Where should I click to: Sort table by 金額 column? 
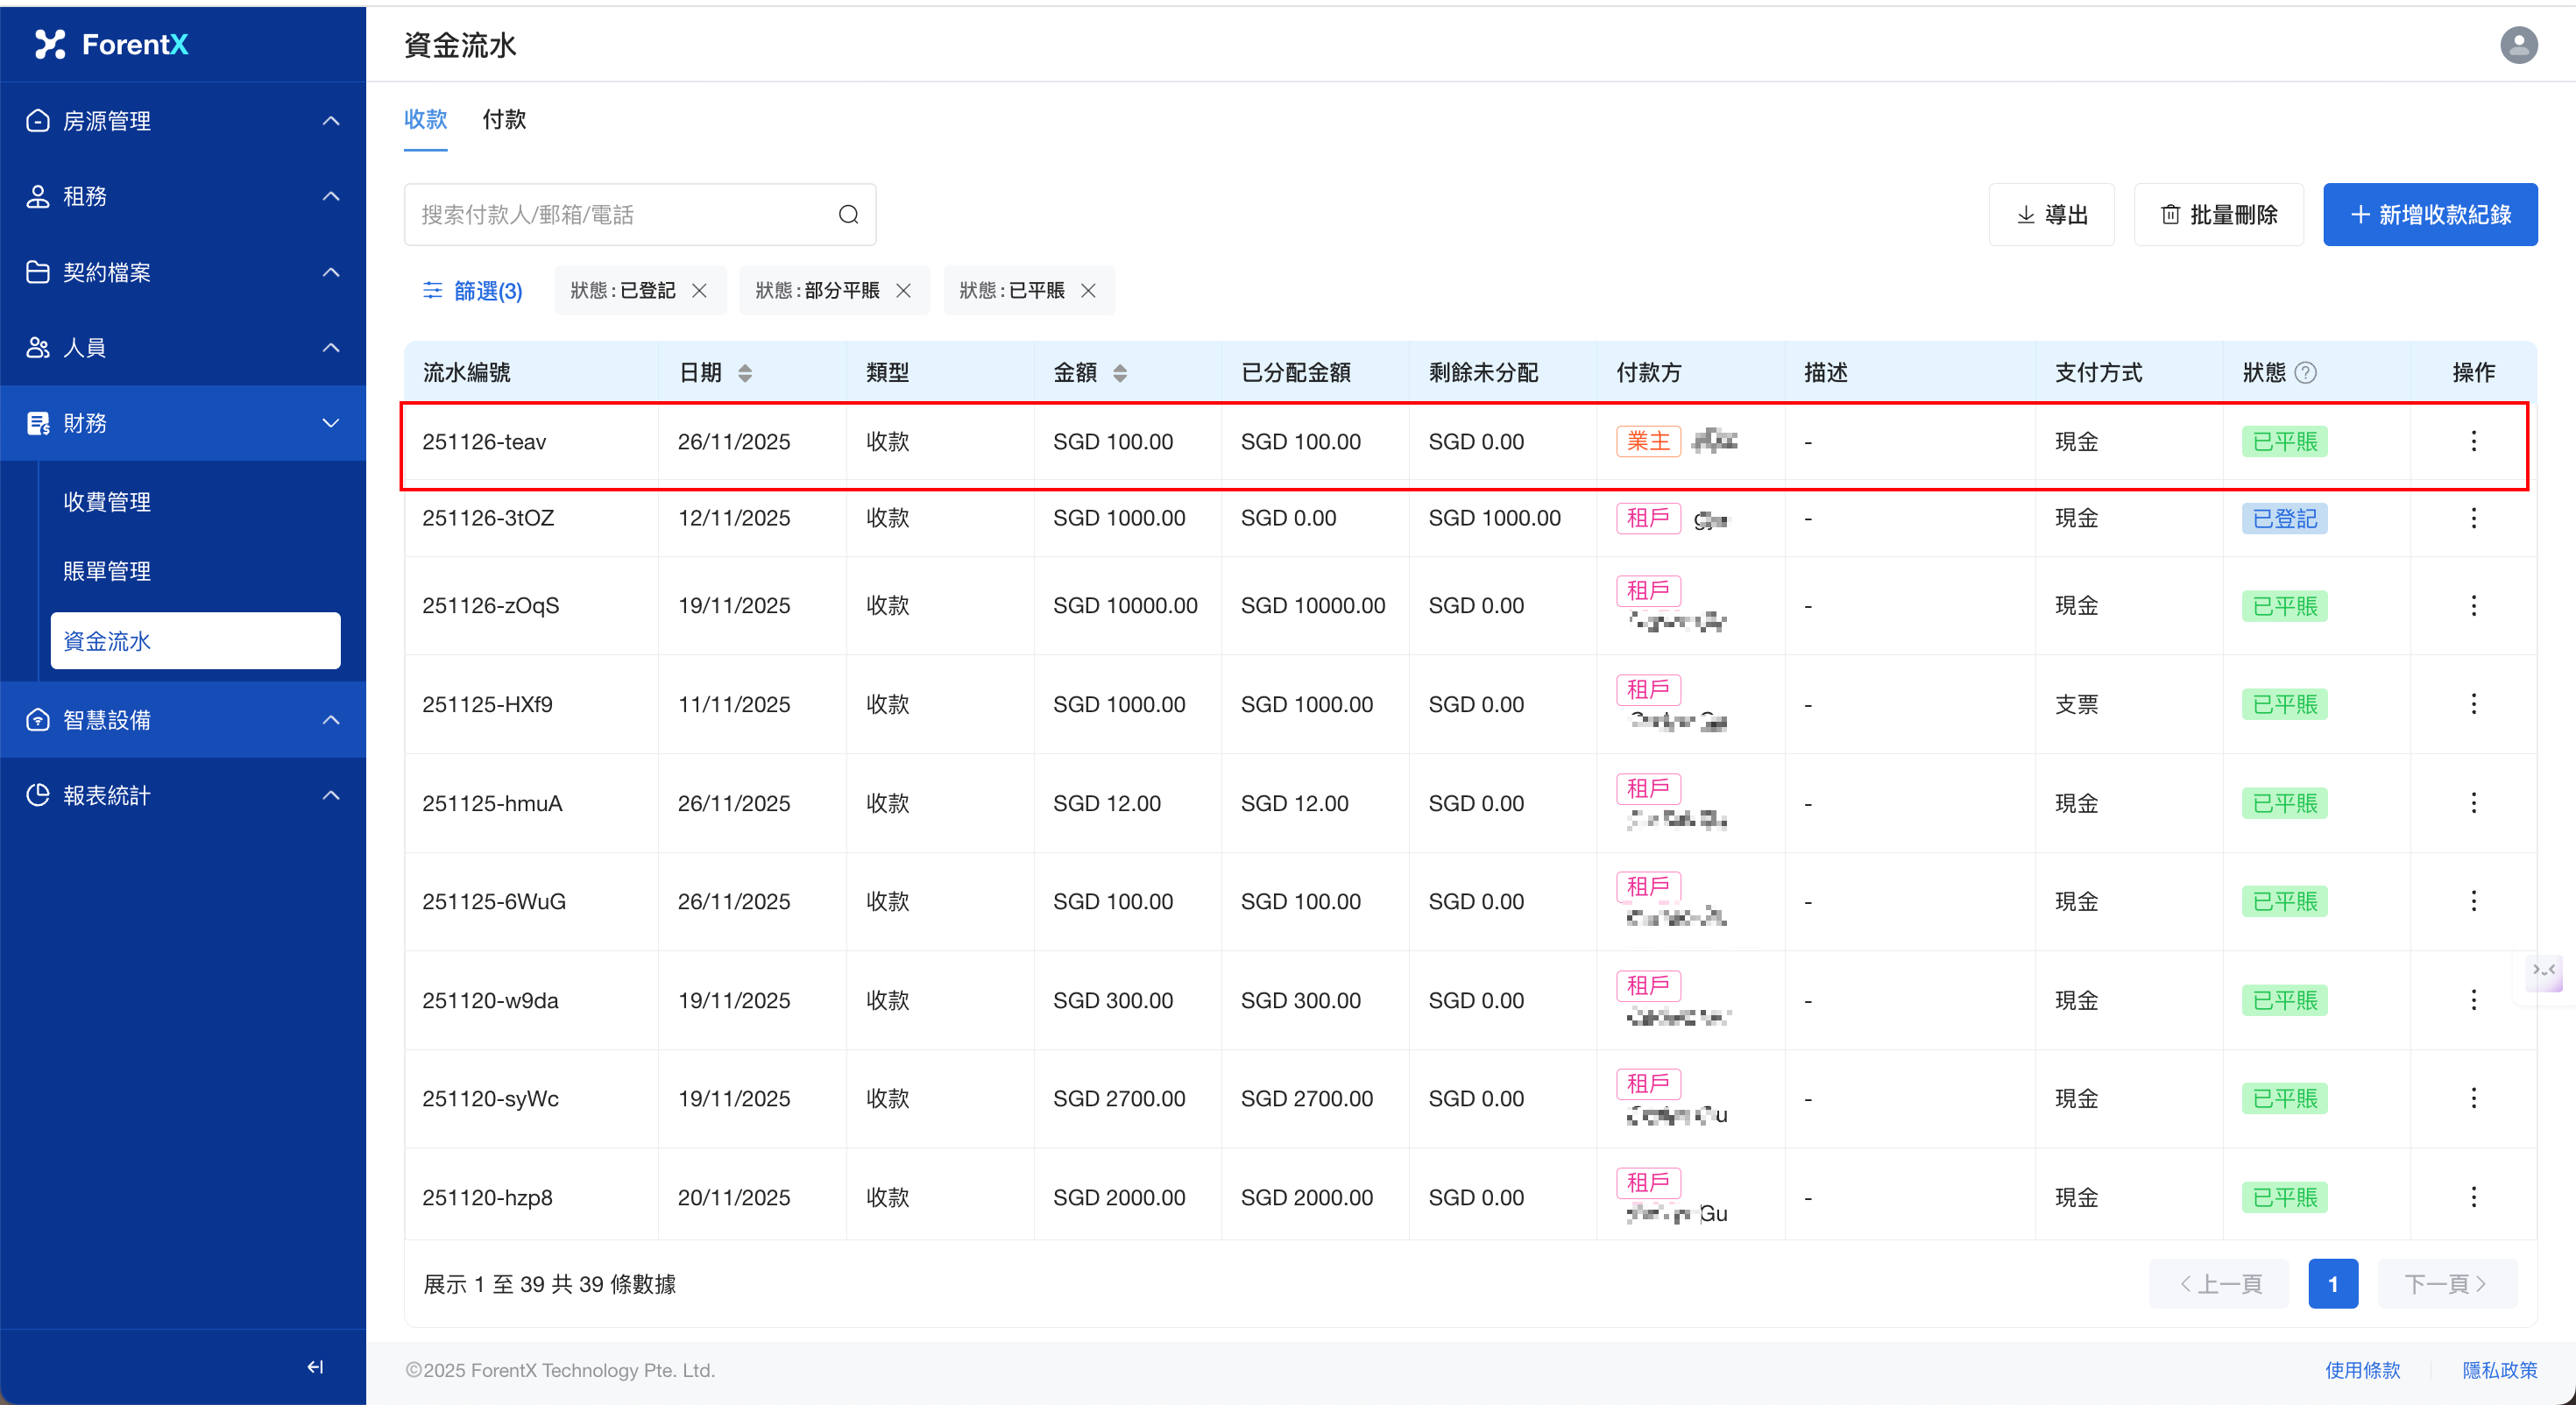(1120, 373)
